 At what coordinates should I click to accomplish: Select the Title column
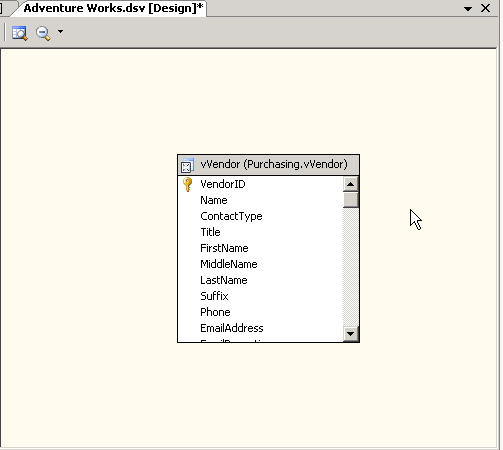click(x=210, y=232)
